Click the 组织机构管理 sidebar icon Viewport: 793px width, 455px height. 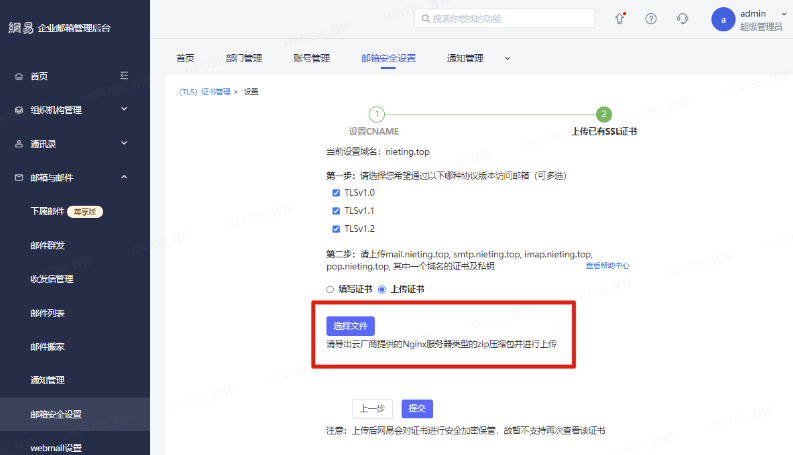coord(20,110)
